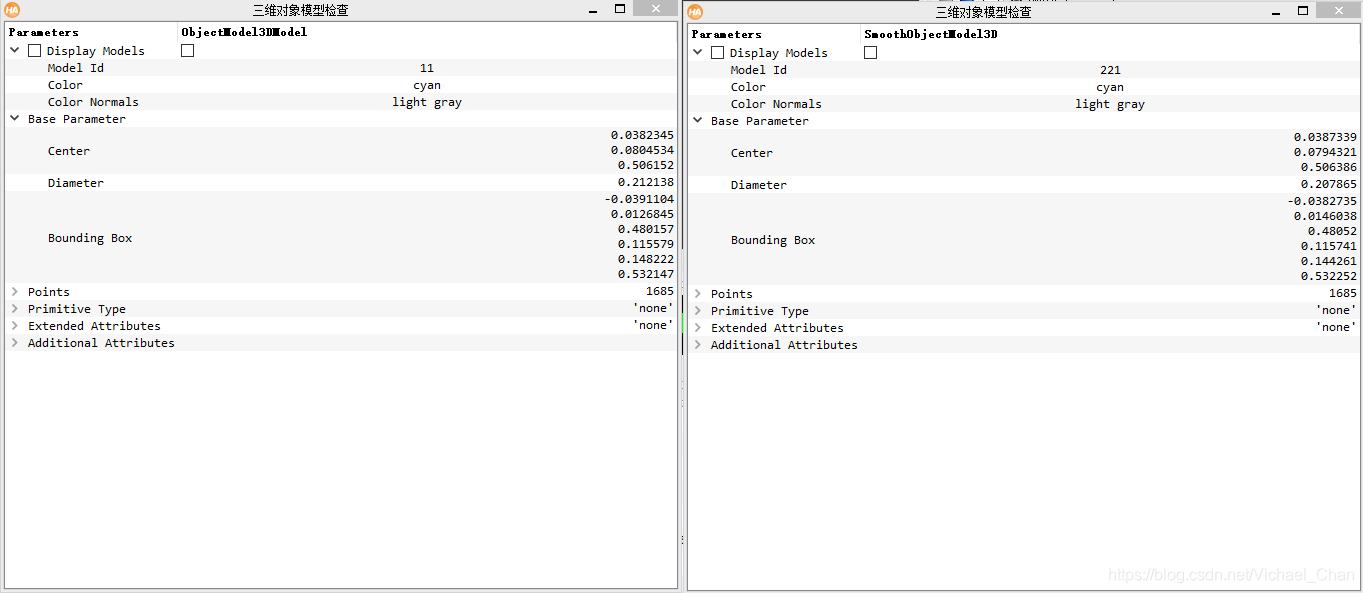
Task: Expand Primitive Type row in left window
Action: pyautogui.click(x=15, y=308)
